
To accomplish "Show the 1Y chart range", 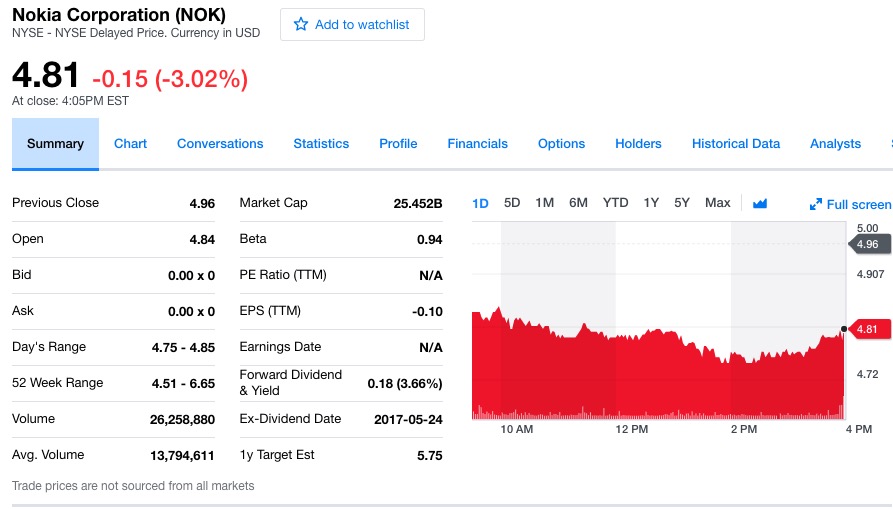I will tap(651, 203).
